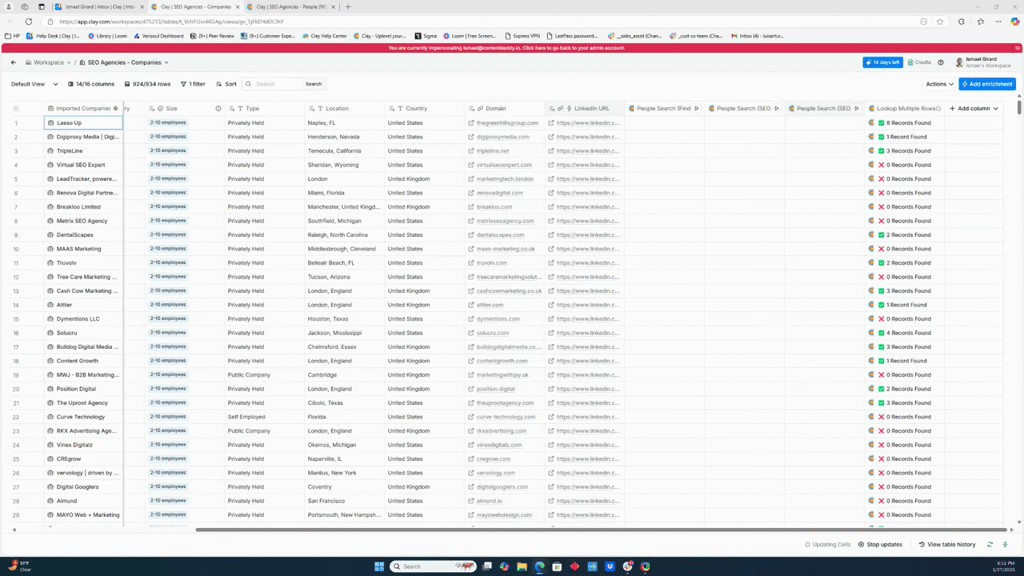This screenshot has width=1024, height=576.
Task: Open the 14/16 columns menu
Action: click(91, 84)
